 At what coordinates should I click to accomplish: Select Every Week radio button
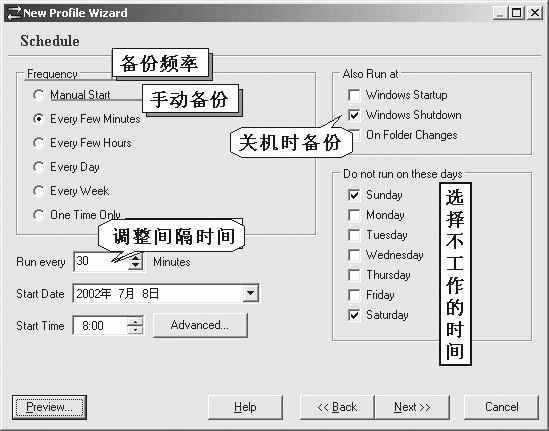[38, 191]
